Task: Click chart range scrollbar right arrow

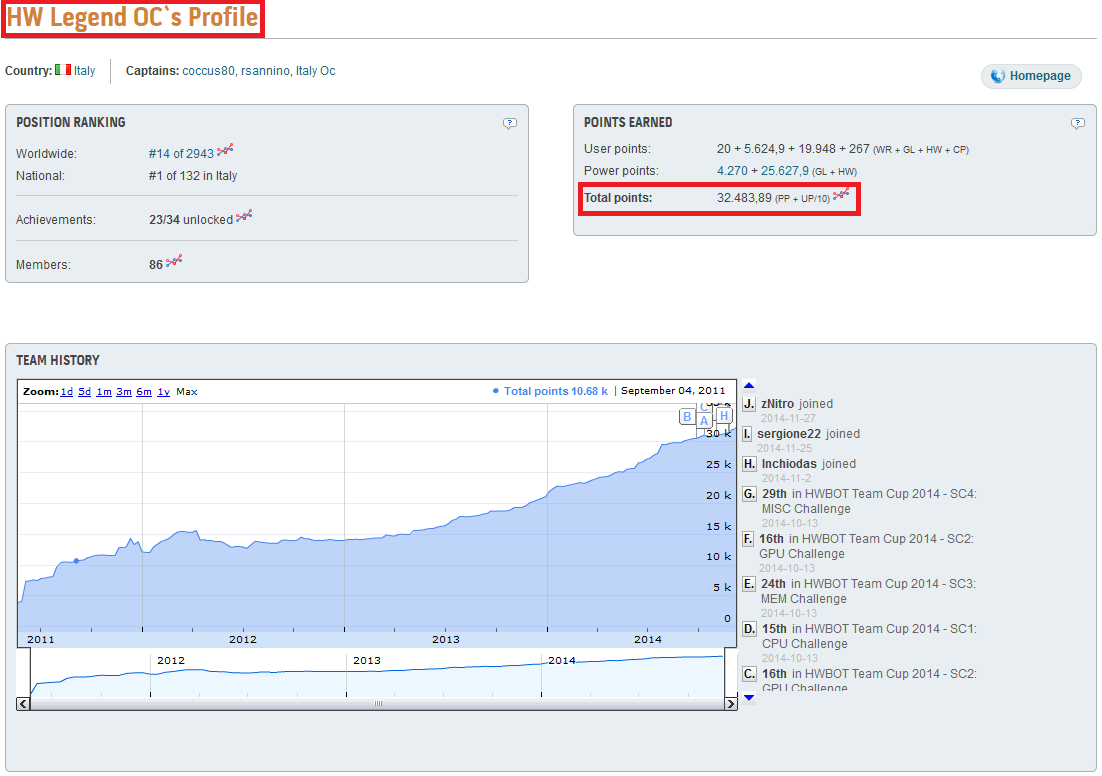Action: (x=731, y=704)
